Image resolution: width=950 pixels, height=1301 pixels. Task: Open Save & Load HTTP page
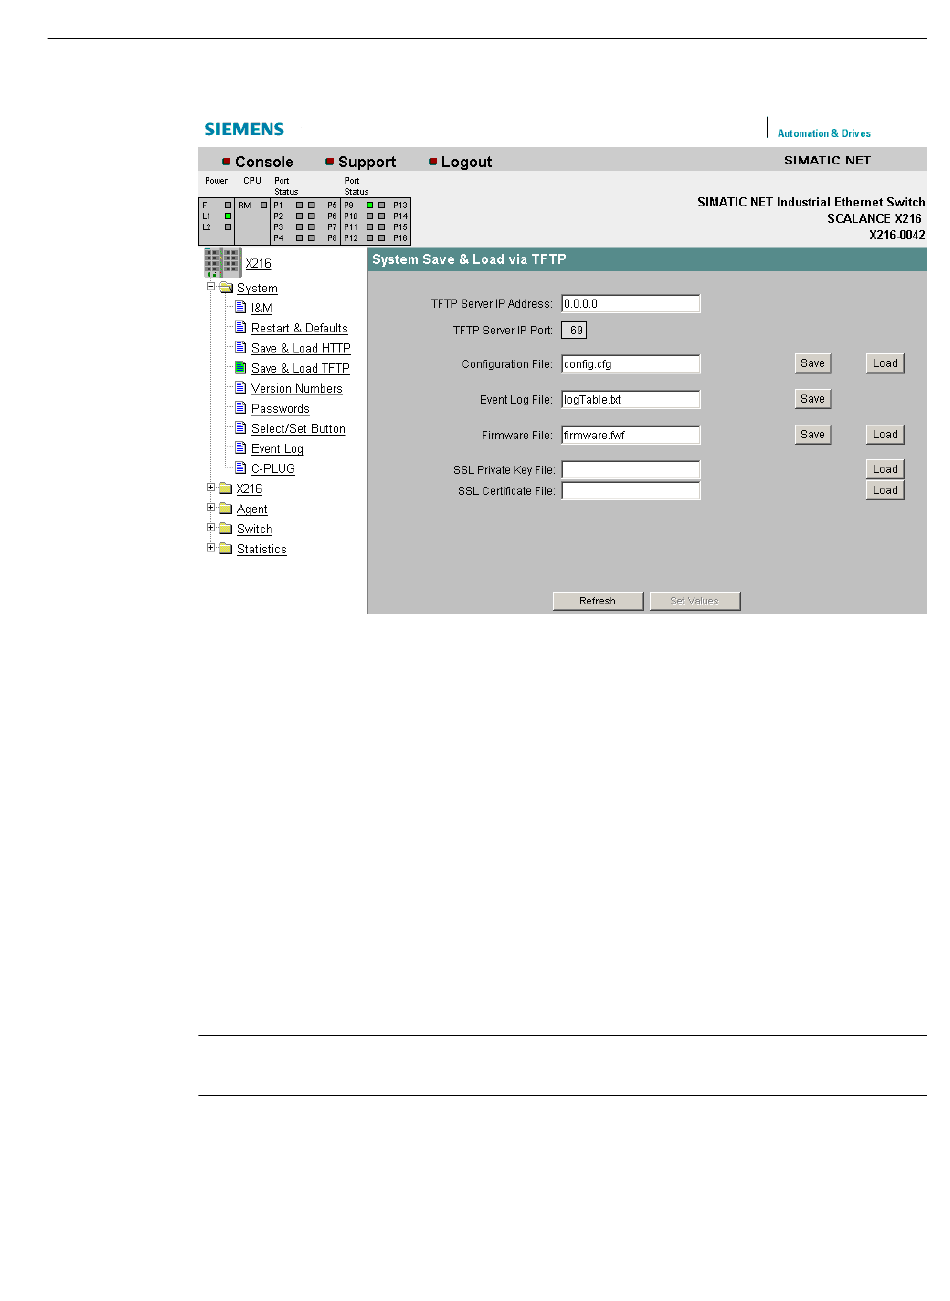coord(301,348)
